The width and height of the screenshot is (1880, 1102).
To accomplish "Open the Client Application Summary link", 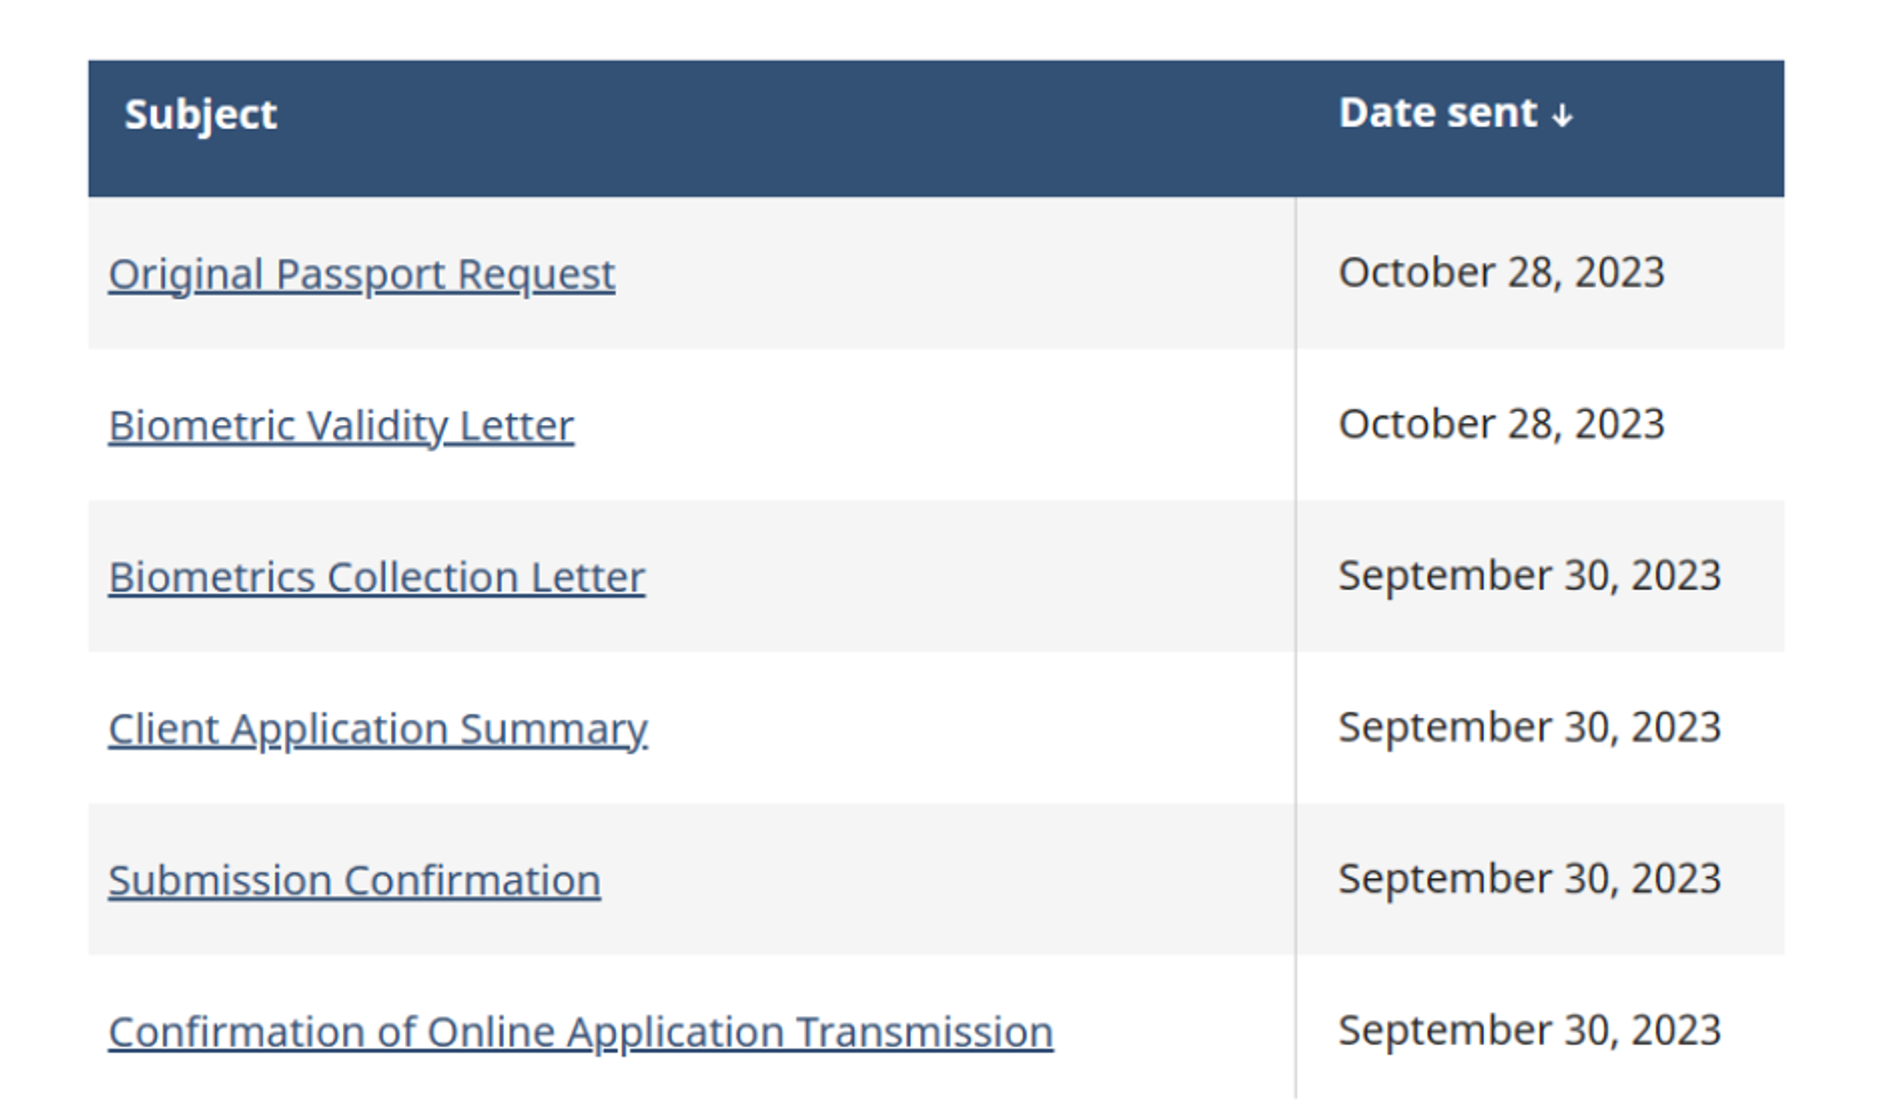I will pyautogui.click(x=377, y=729).
